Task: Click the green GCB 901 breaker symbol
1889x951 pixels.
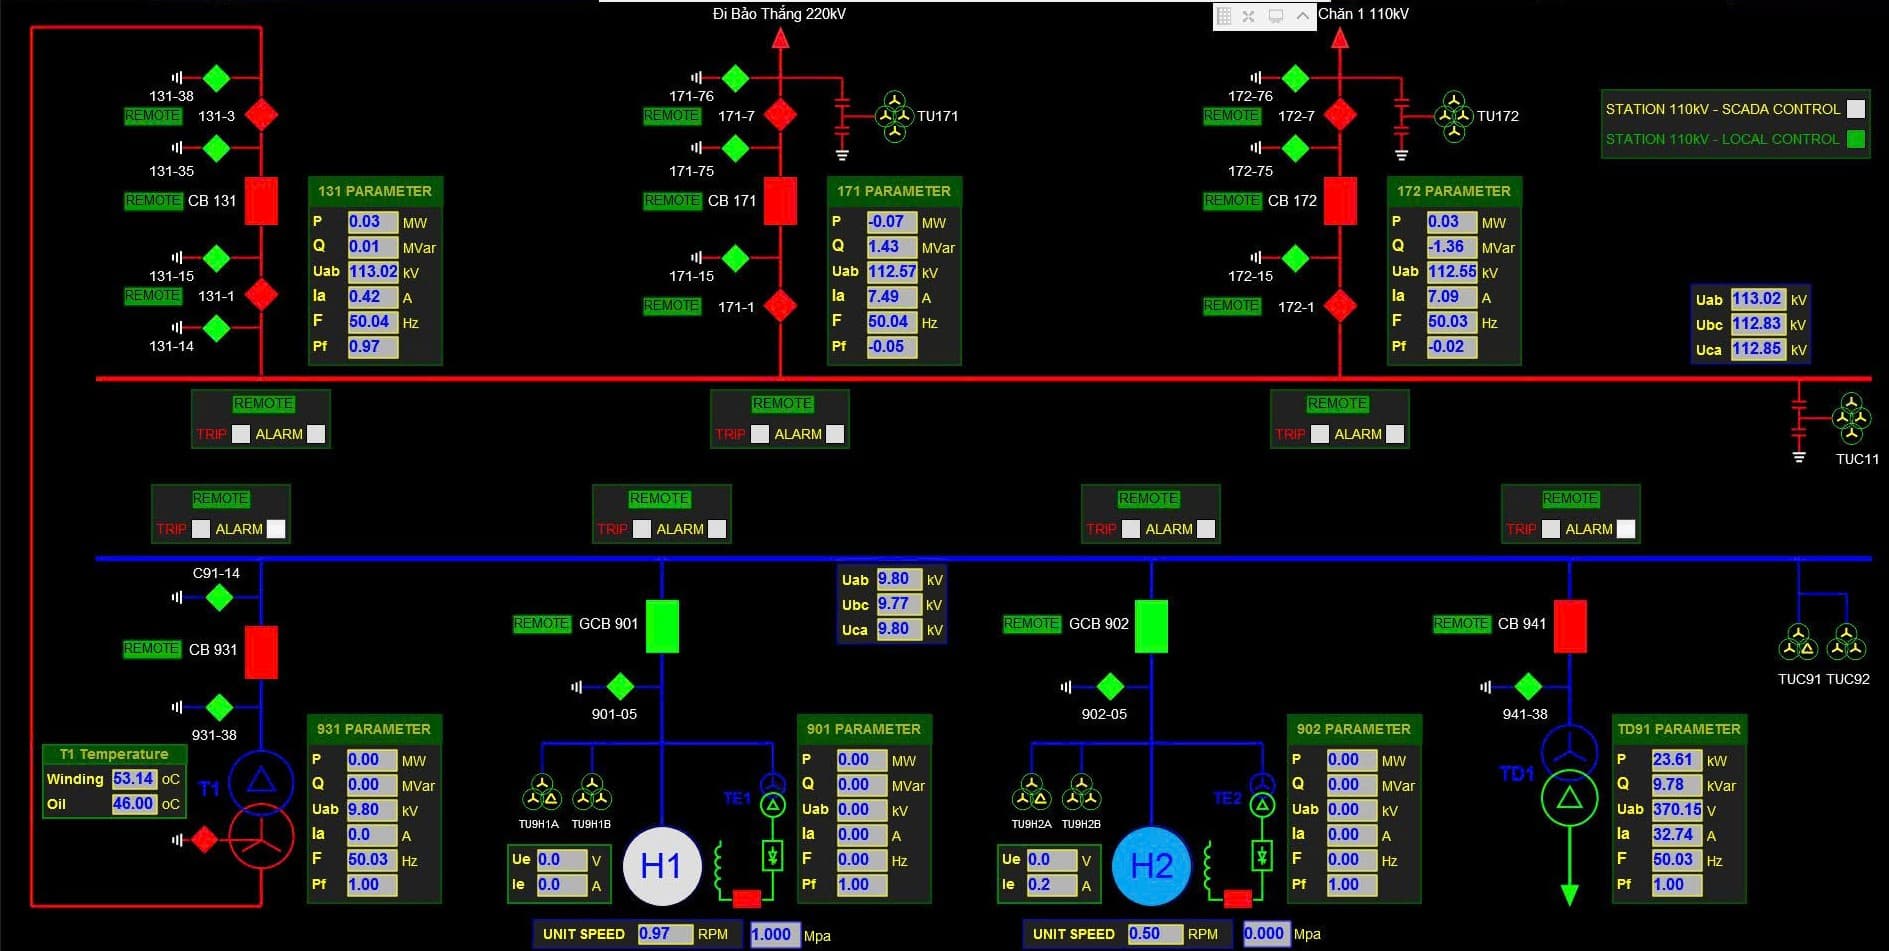Action: [x=662, y=626]
